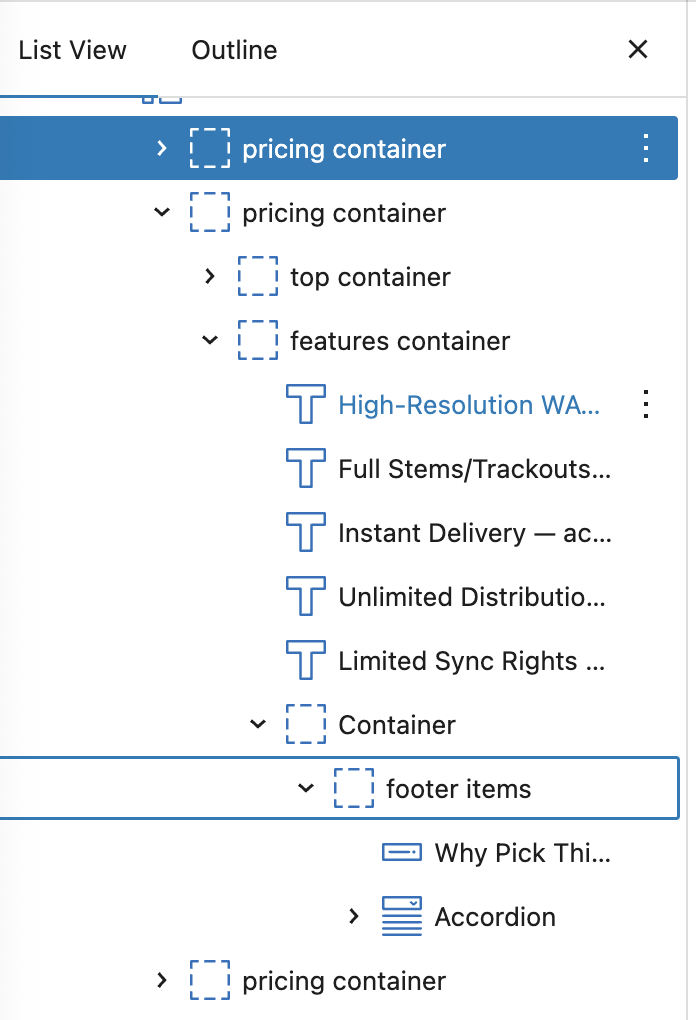Click the button block icon beside Why Pick Thi...

[x=402, y=853]
